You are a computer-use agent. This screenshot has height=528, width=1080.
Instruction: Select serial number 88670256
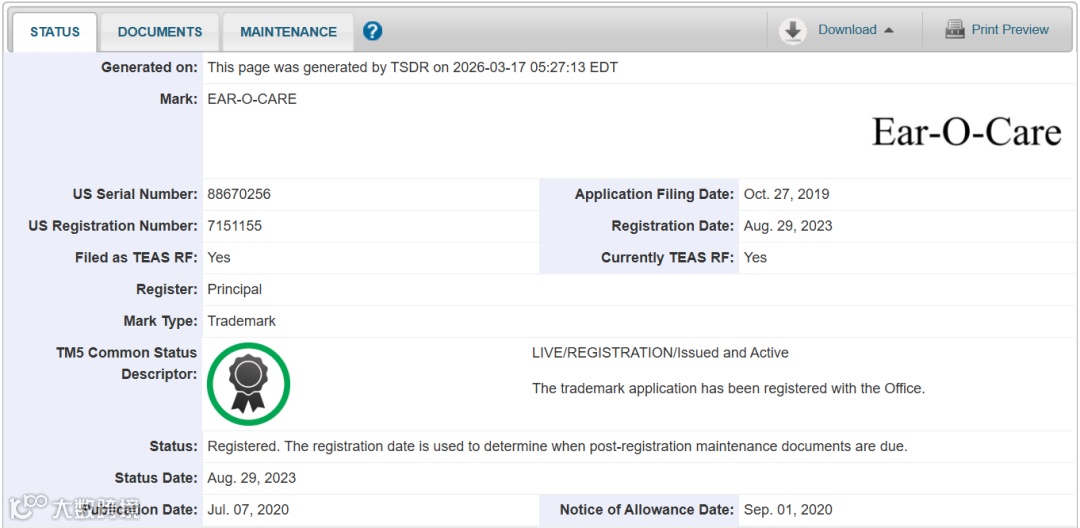click(x=239, y=194)
